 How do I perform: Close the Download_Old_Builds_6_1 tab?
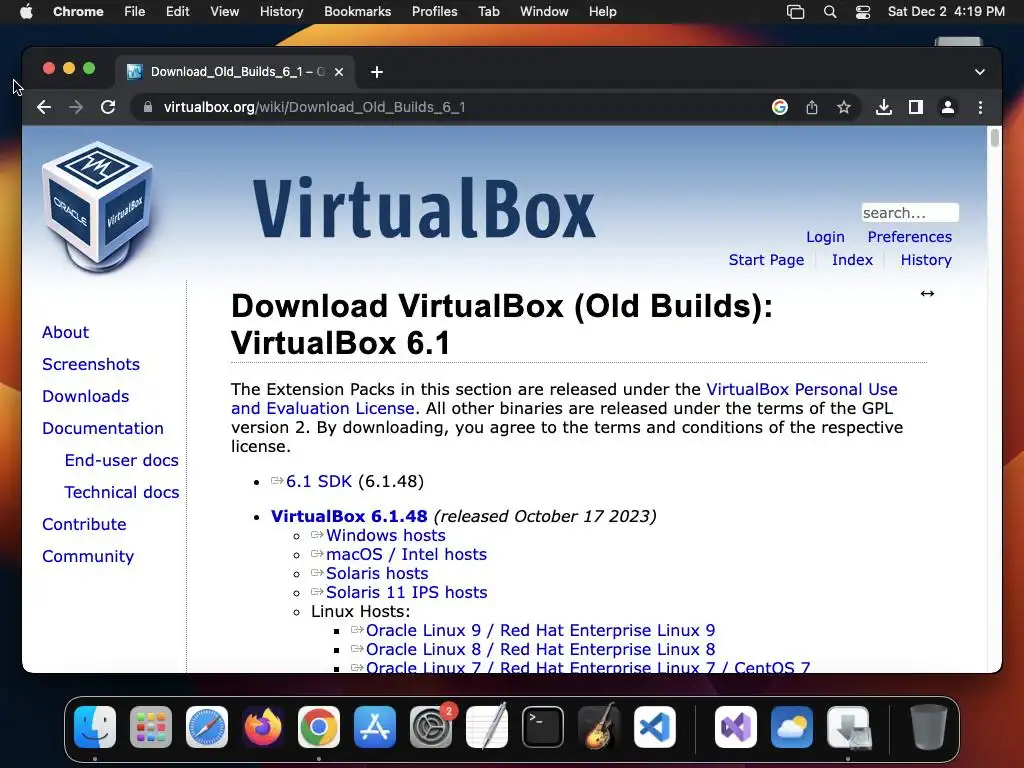339,72
